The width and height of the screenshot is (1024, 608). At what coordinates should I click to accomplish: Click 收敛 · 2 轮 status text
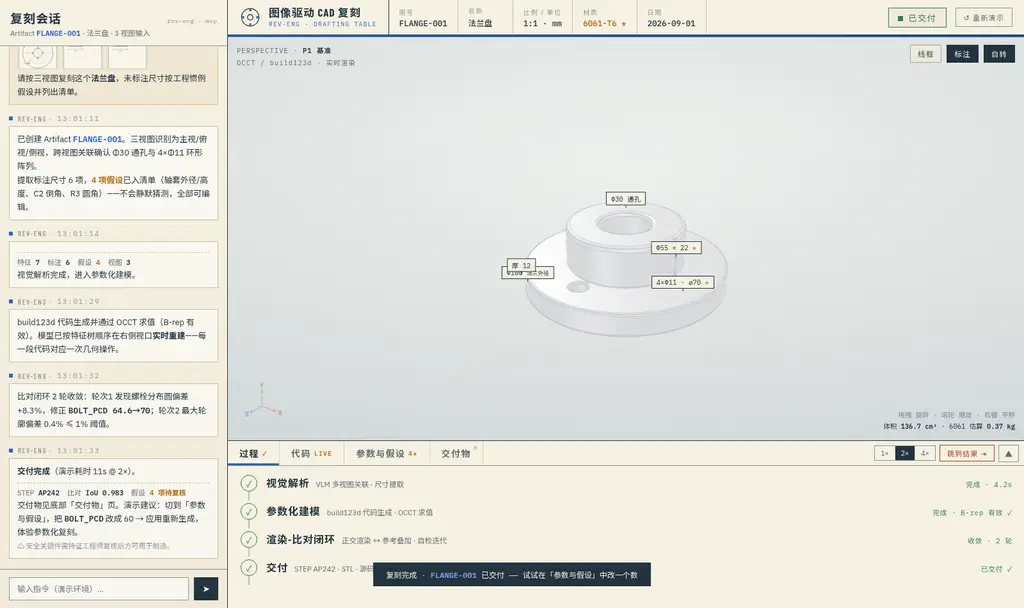pos(990,541)
